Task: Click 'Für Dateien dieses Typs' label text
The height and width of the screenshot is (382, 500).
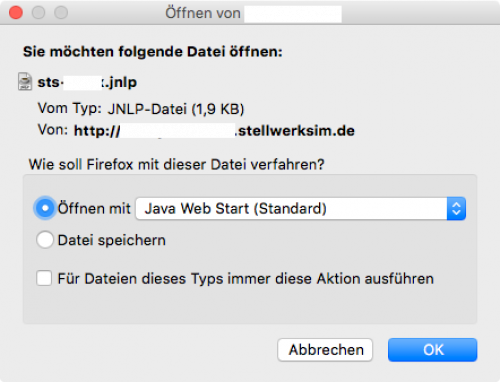Action: coord(246,279)
